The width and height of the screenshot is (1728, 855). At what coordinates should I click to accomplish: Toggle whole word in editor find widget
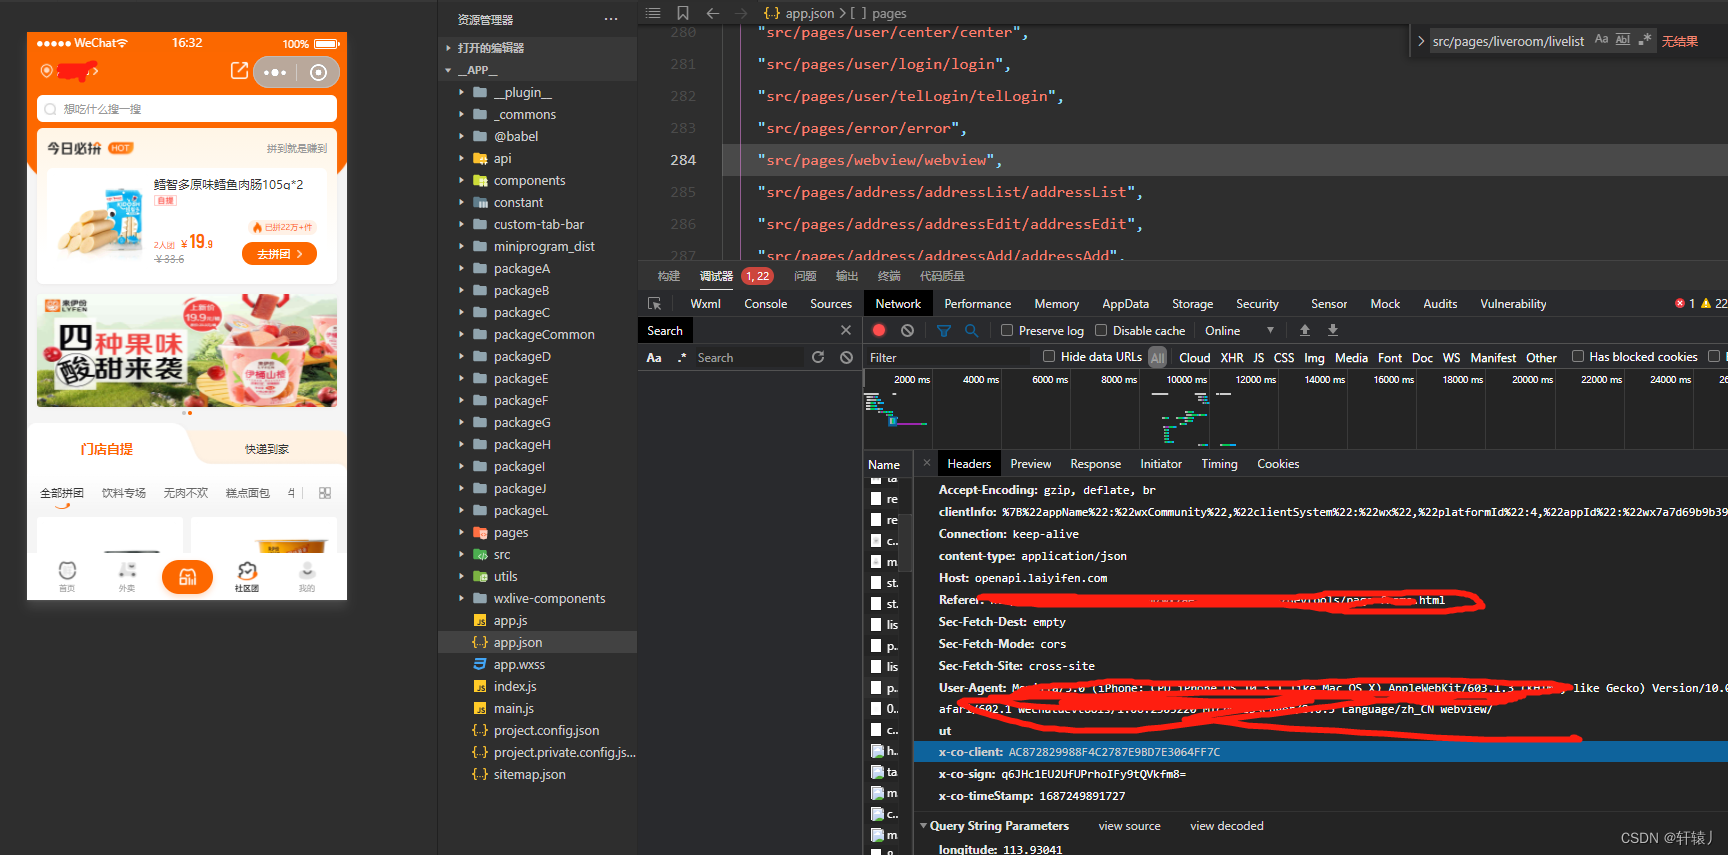tap(1623, 40)
